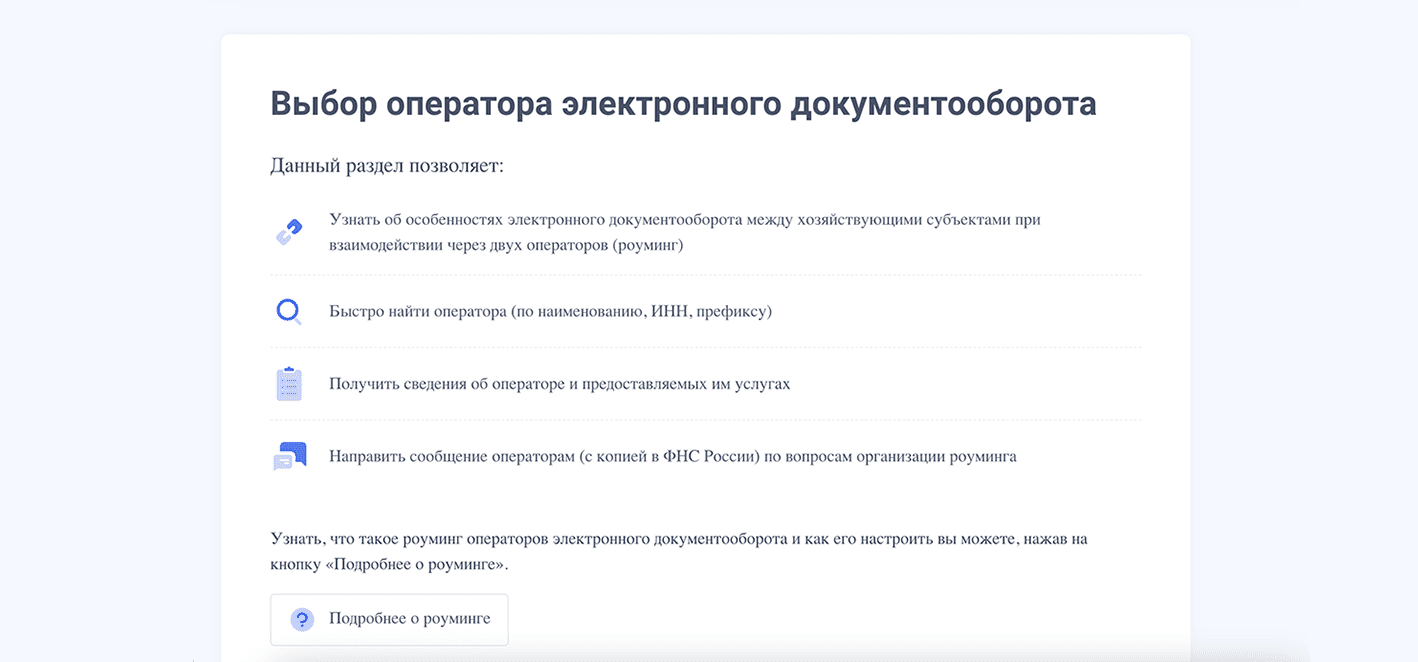Click the question mark icon

[x=302, y=619]
